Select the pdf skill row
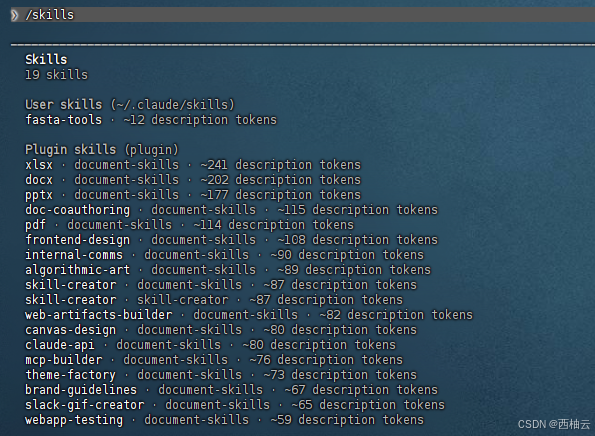 pos(189,225)
